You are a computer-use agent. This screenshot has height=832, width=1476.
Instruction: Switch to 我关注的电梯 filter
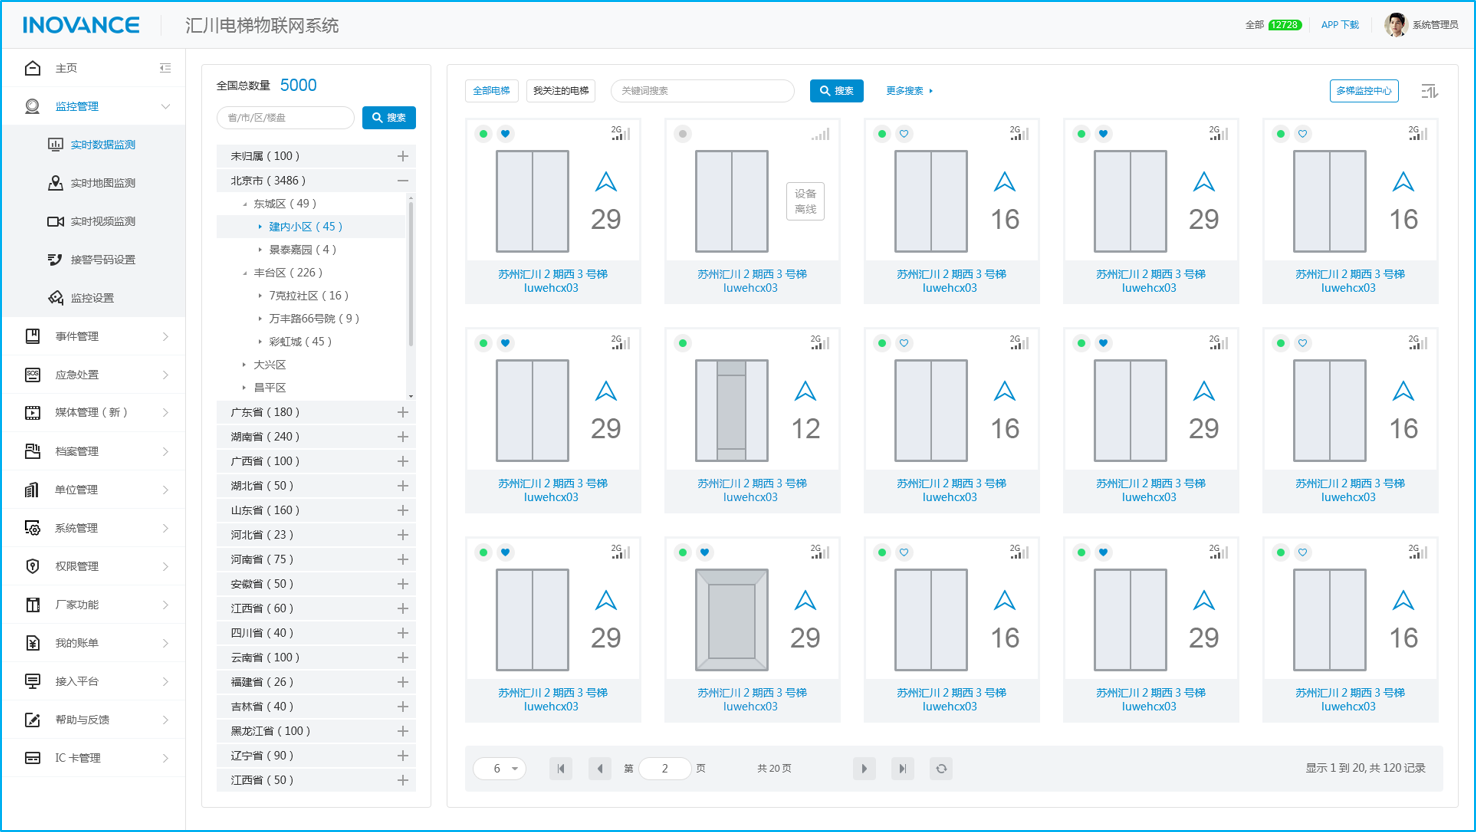pos(561,91)
